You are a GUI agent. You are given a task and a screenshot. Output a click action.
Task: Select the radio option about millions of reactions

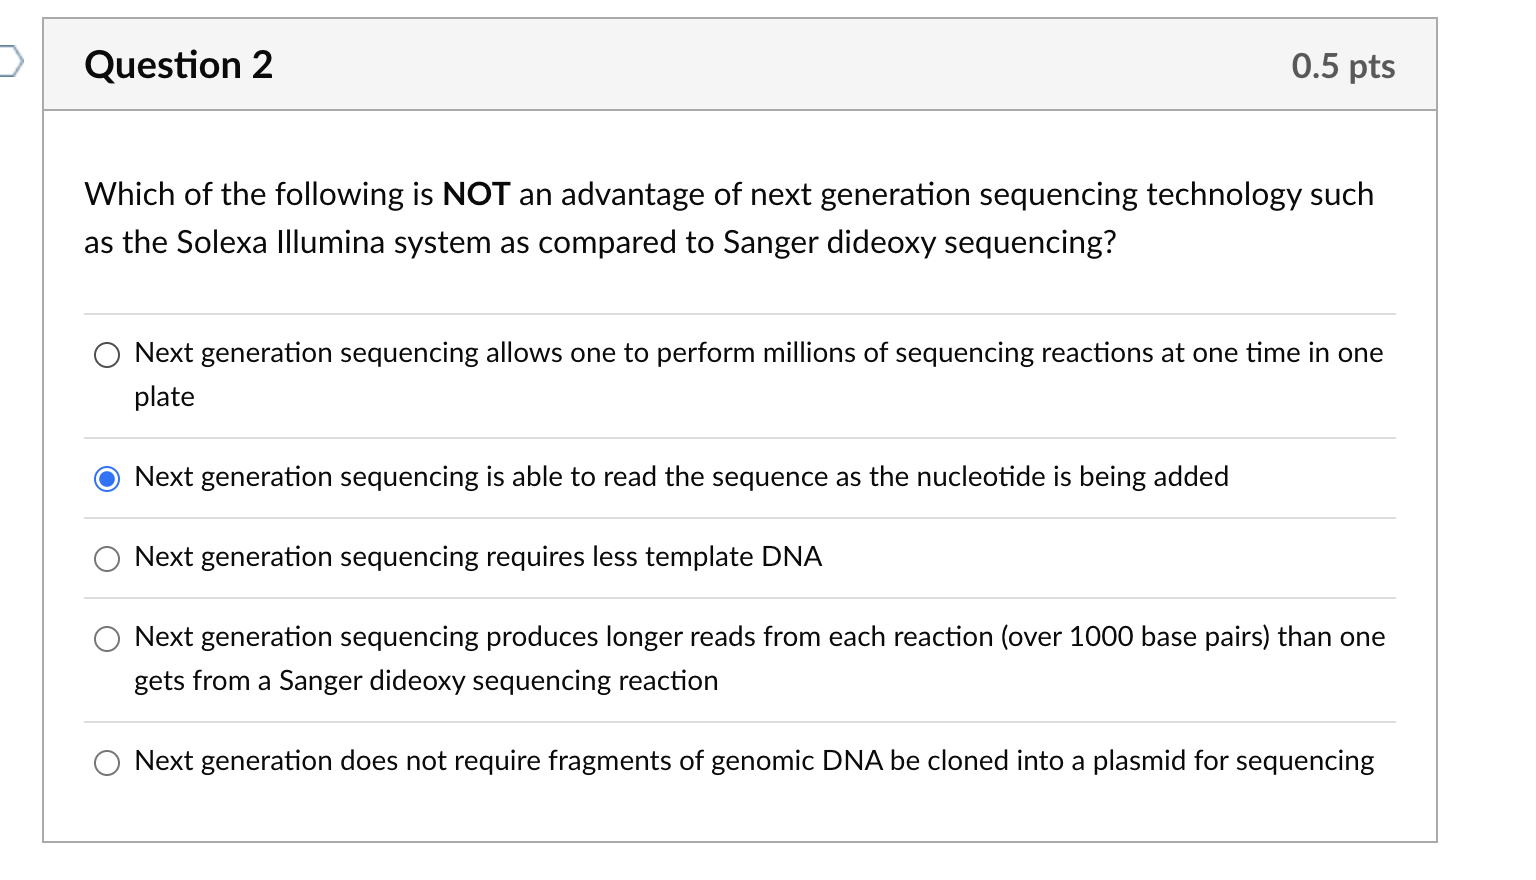tap(107, 354)
